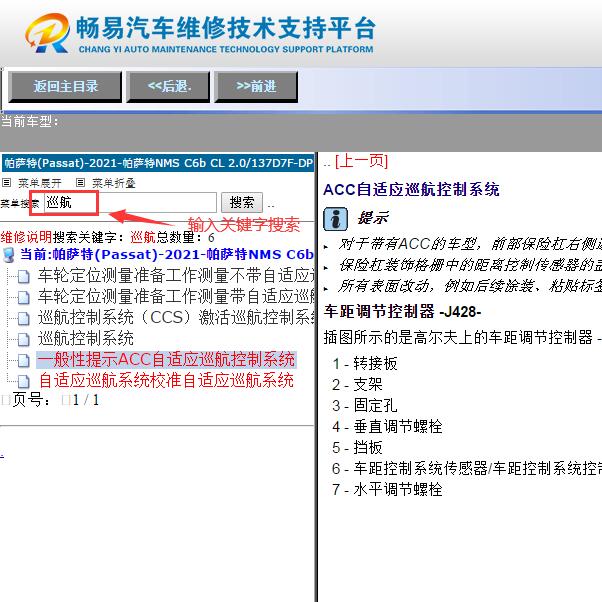The image size is (602, 602).
Task: Click the 当前车型 label
Action: [30, 122]
